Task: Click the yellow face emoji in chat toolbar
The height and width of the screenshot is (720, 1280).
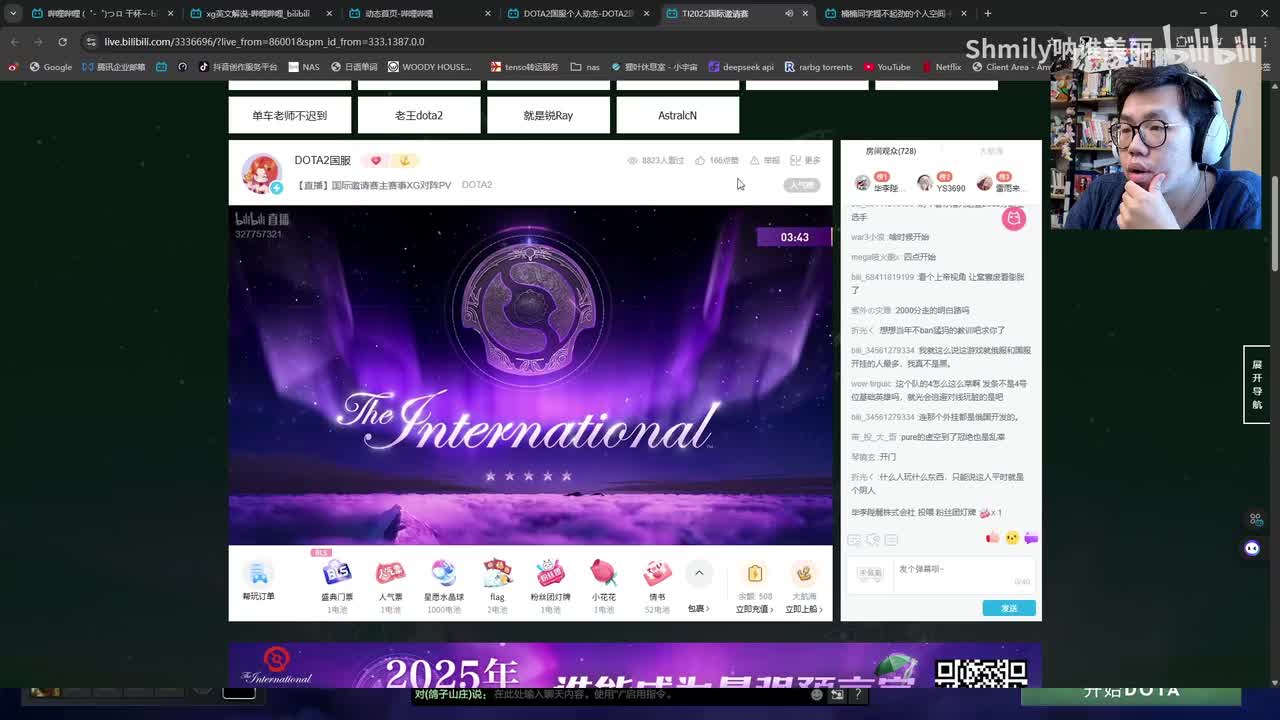Action: 1012,538
